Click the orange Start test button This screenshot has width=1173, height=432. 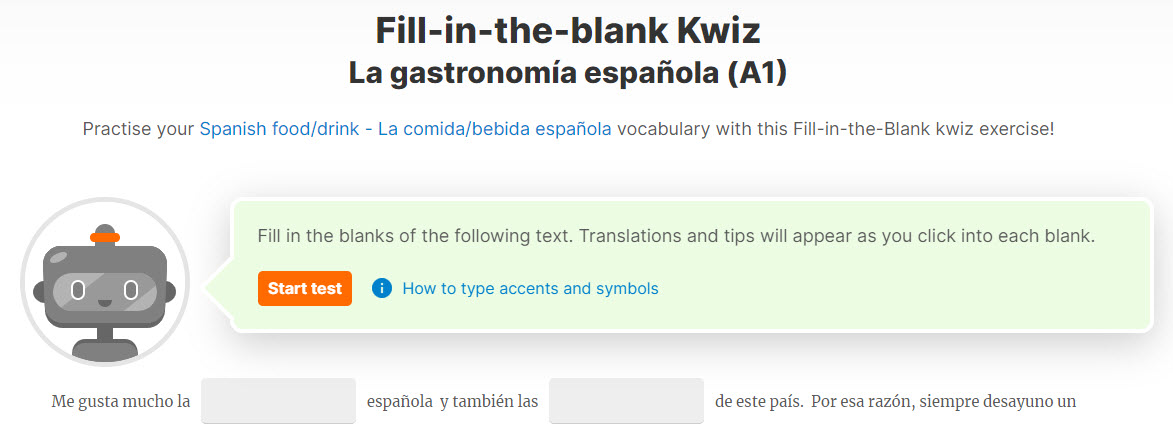304,288
